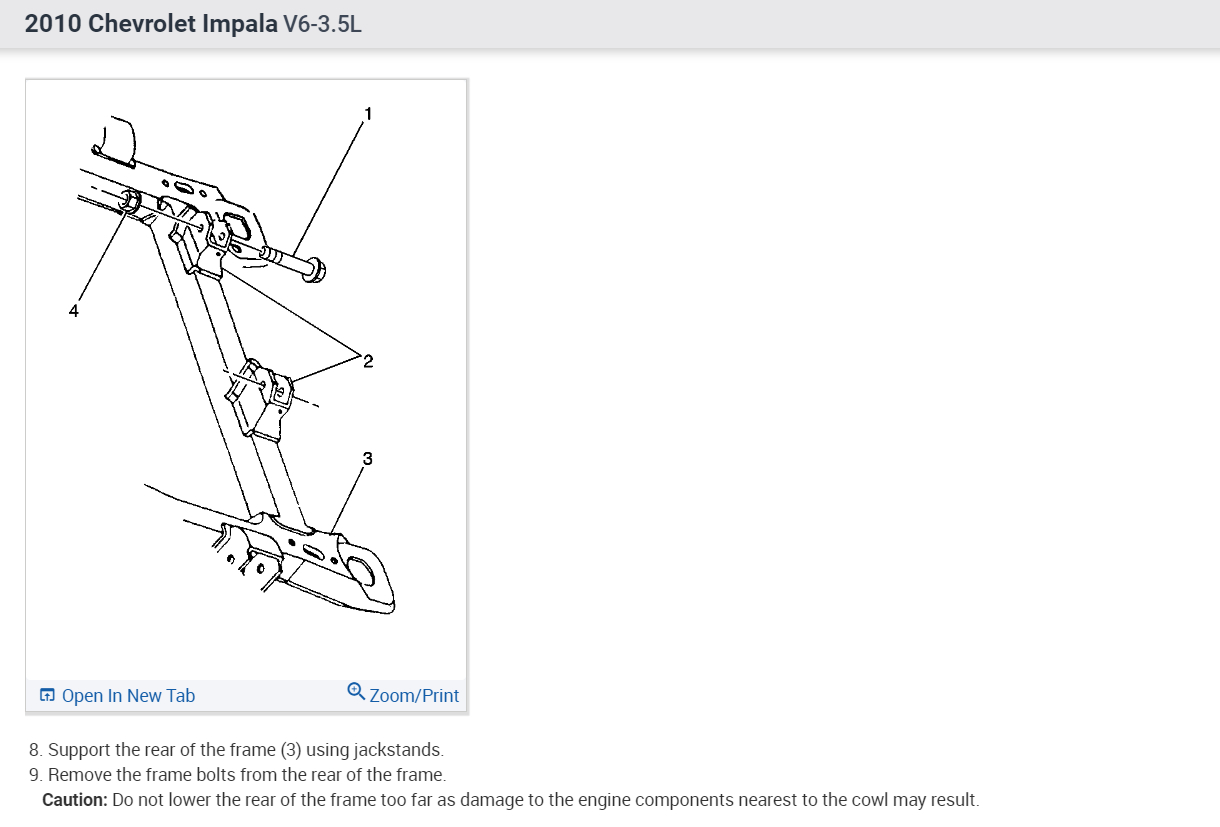1220x827 pixels.
Task: Click the nut pointed to by callout 4
Action: click(x=130, y=201)
